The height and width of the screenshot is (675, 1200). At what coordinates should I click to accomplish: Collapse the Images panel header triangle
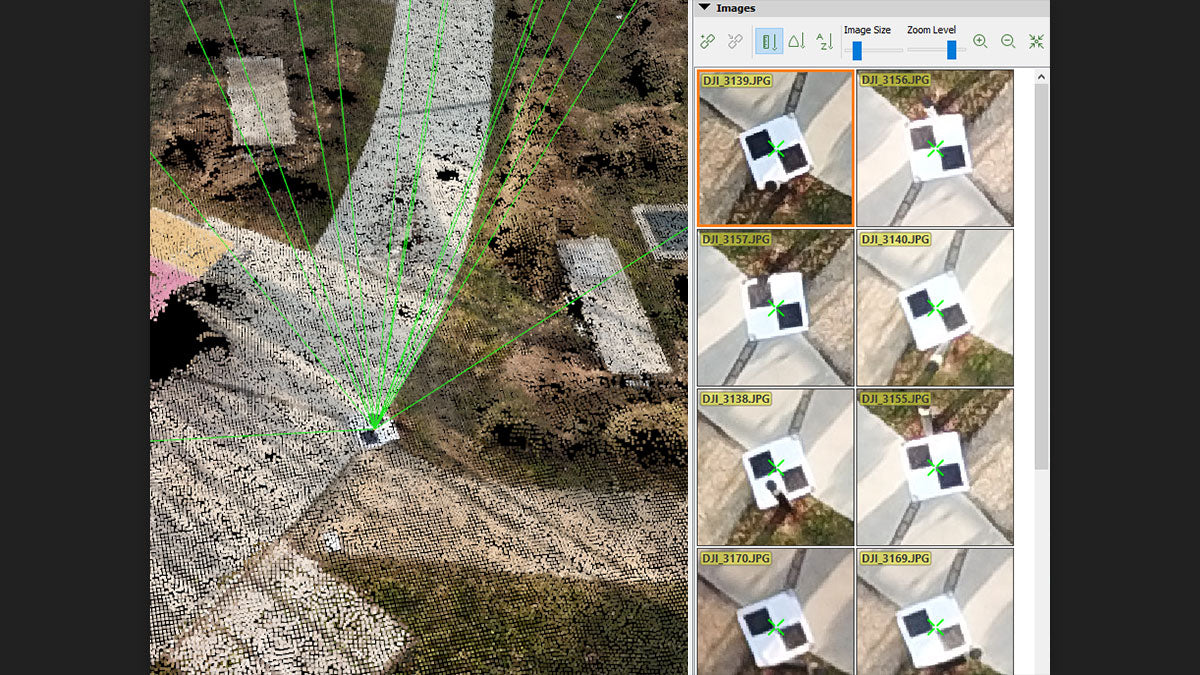(x=706, y=8)
